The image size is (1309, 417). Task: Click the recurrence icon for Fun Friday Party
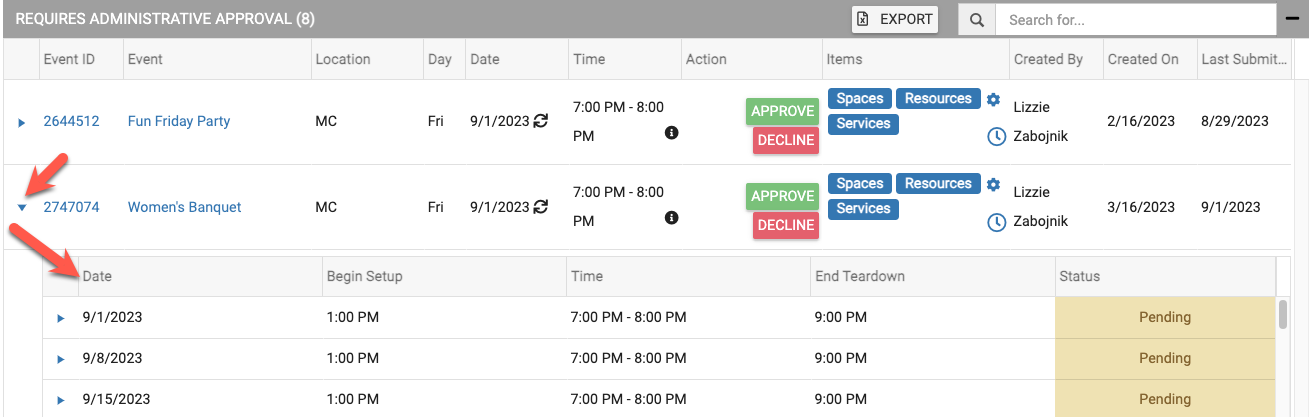[x=541, y=122]
